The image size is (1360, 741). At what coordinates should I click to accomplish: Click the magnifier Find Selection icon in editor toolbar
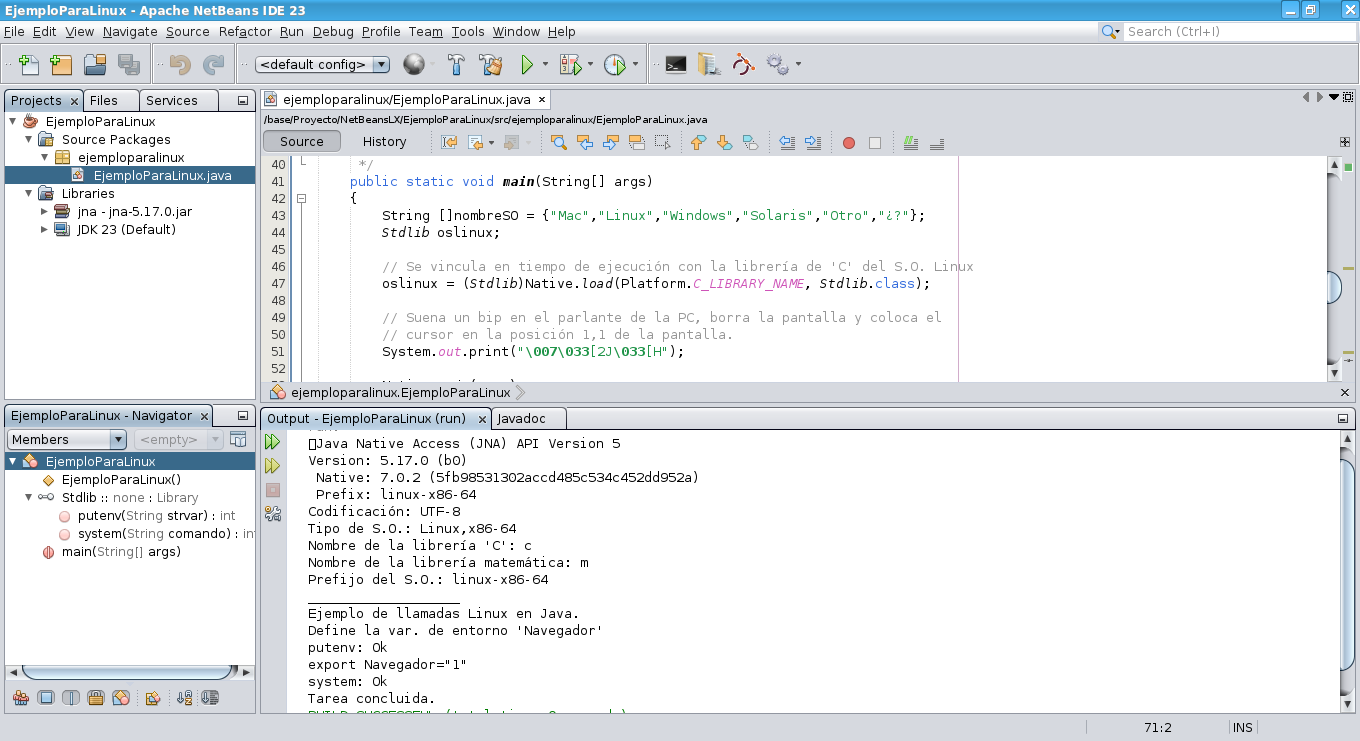click(x=559, y=142)
